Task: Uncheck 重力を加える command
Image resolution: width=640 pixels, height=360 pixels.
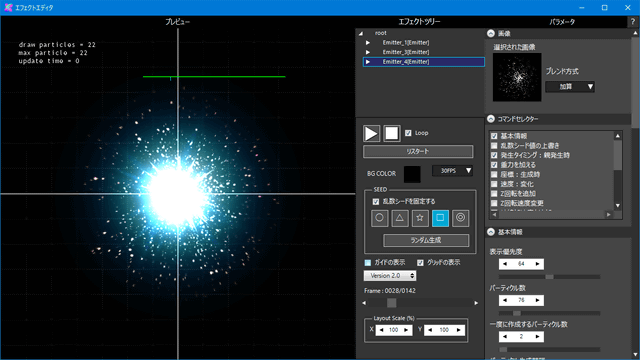Action: [494, 165]
